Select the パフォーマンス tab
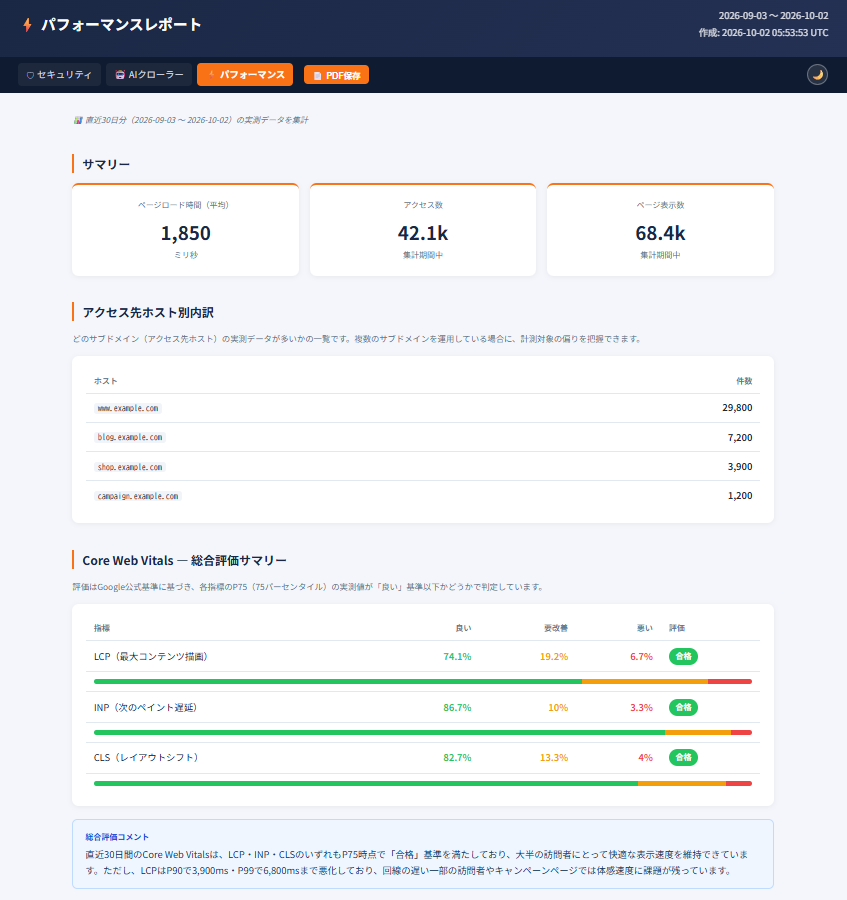The image size is (847, 900). point(245,75)
